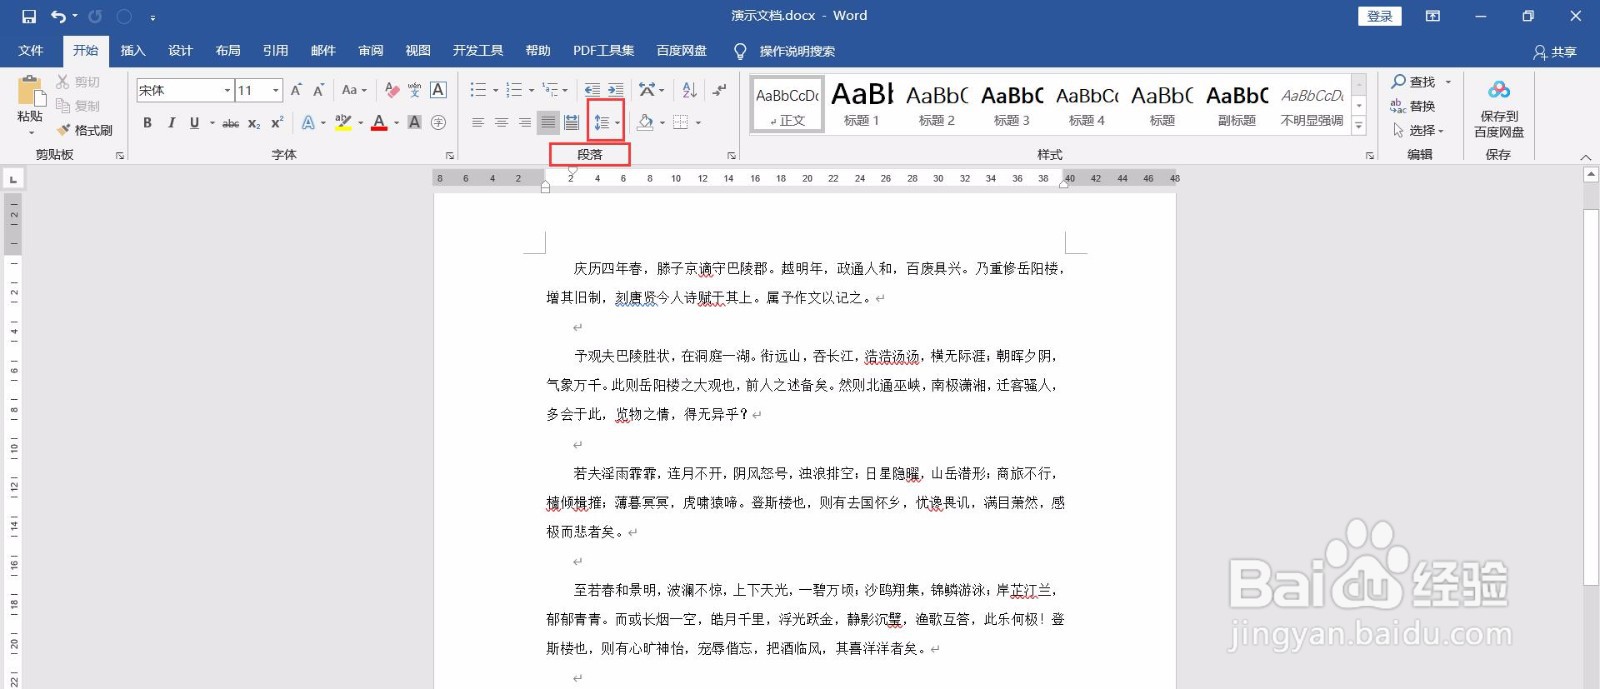The width and height of the screenshot is (1600, 689).
Task: Expand the highlight color dropdown arrow
Action: [360, 123]
